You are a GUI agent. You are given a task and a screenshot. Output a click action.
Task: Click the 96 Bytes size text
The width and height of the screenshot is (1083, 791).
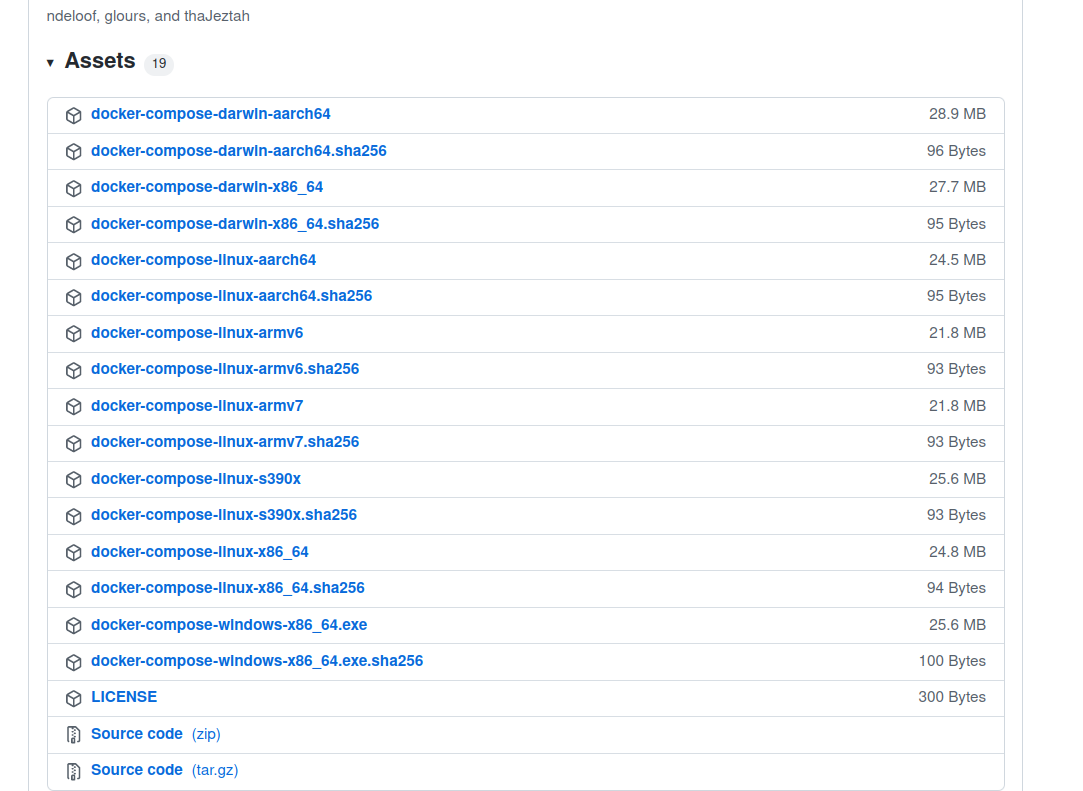pos(956,151)
